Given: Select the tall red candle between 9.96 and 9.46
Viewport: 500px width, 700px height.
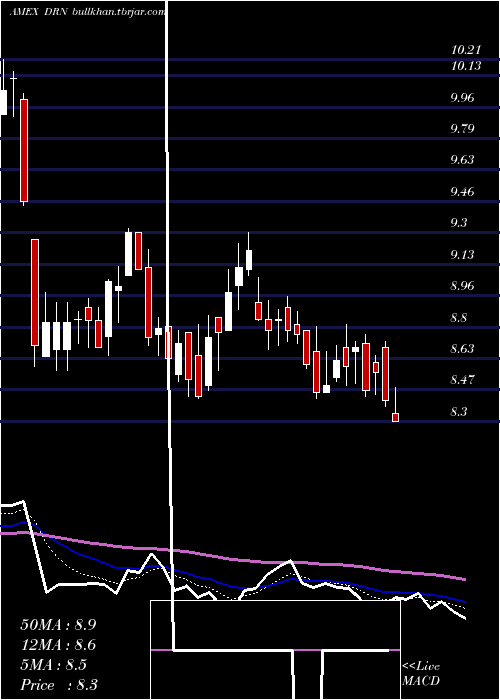Looking at the screenshot, I should coord(24,150).
